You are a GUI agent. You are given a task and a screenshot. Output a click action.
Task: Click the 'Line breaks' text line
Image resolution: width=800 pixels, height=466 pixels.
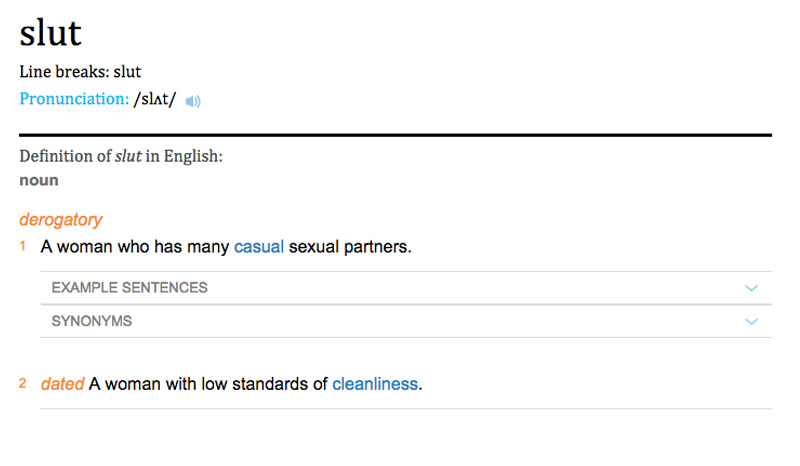click(x=80, y=72)
